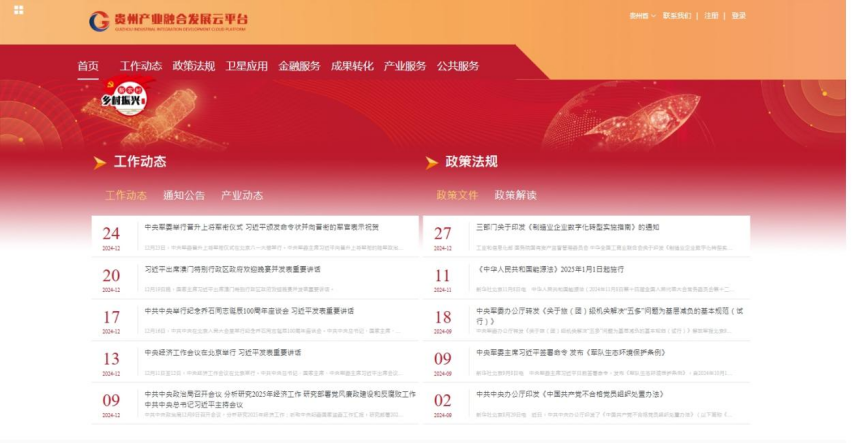863x443 pixels.
Task: Switch to the 通知公告 tab
Action: pyautogui.click(x=184, y=196)
